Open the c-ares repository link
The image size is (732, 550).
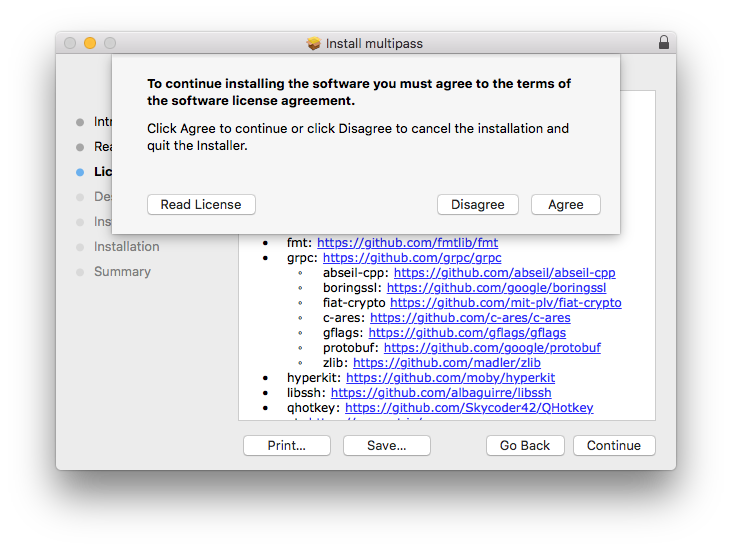[x=470, y=317]
